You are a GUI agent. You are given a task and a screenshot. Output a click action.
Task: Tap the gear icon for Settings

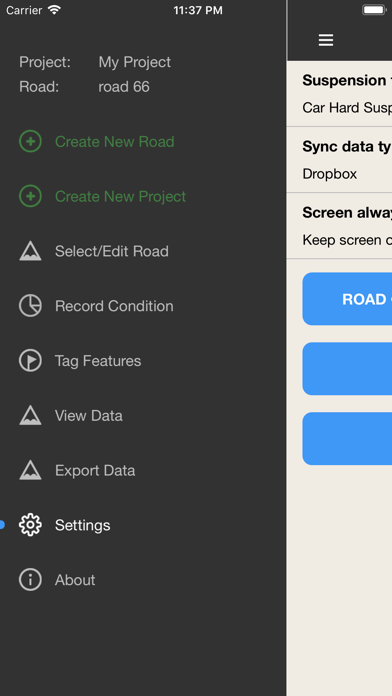[x=30, y=525]
